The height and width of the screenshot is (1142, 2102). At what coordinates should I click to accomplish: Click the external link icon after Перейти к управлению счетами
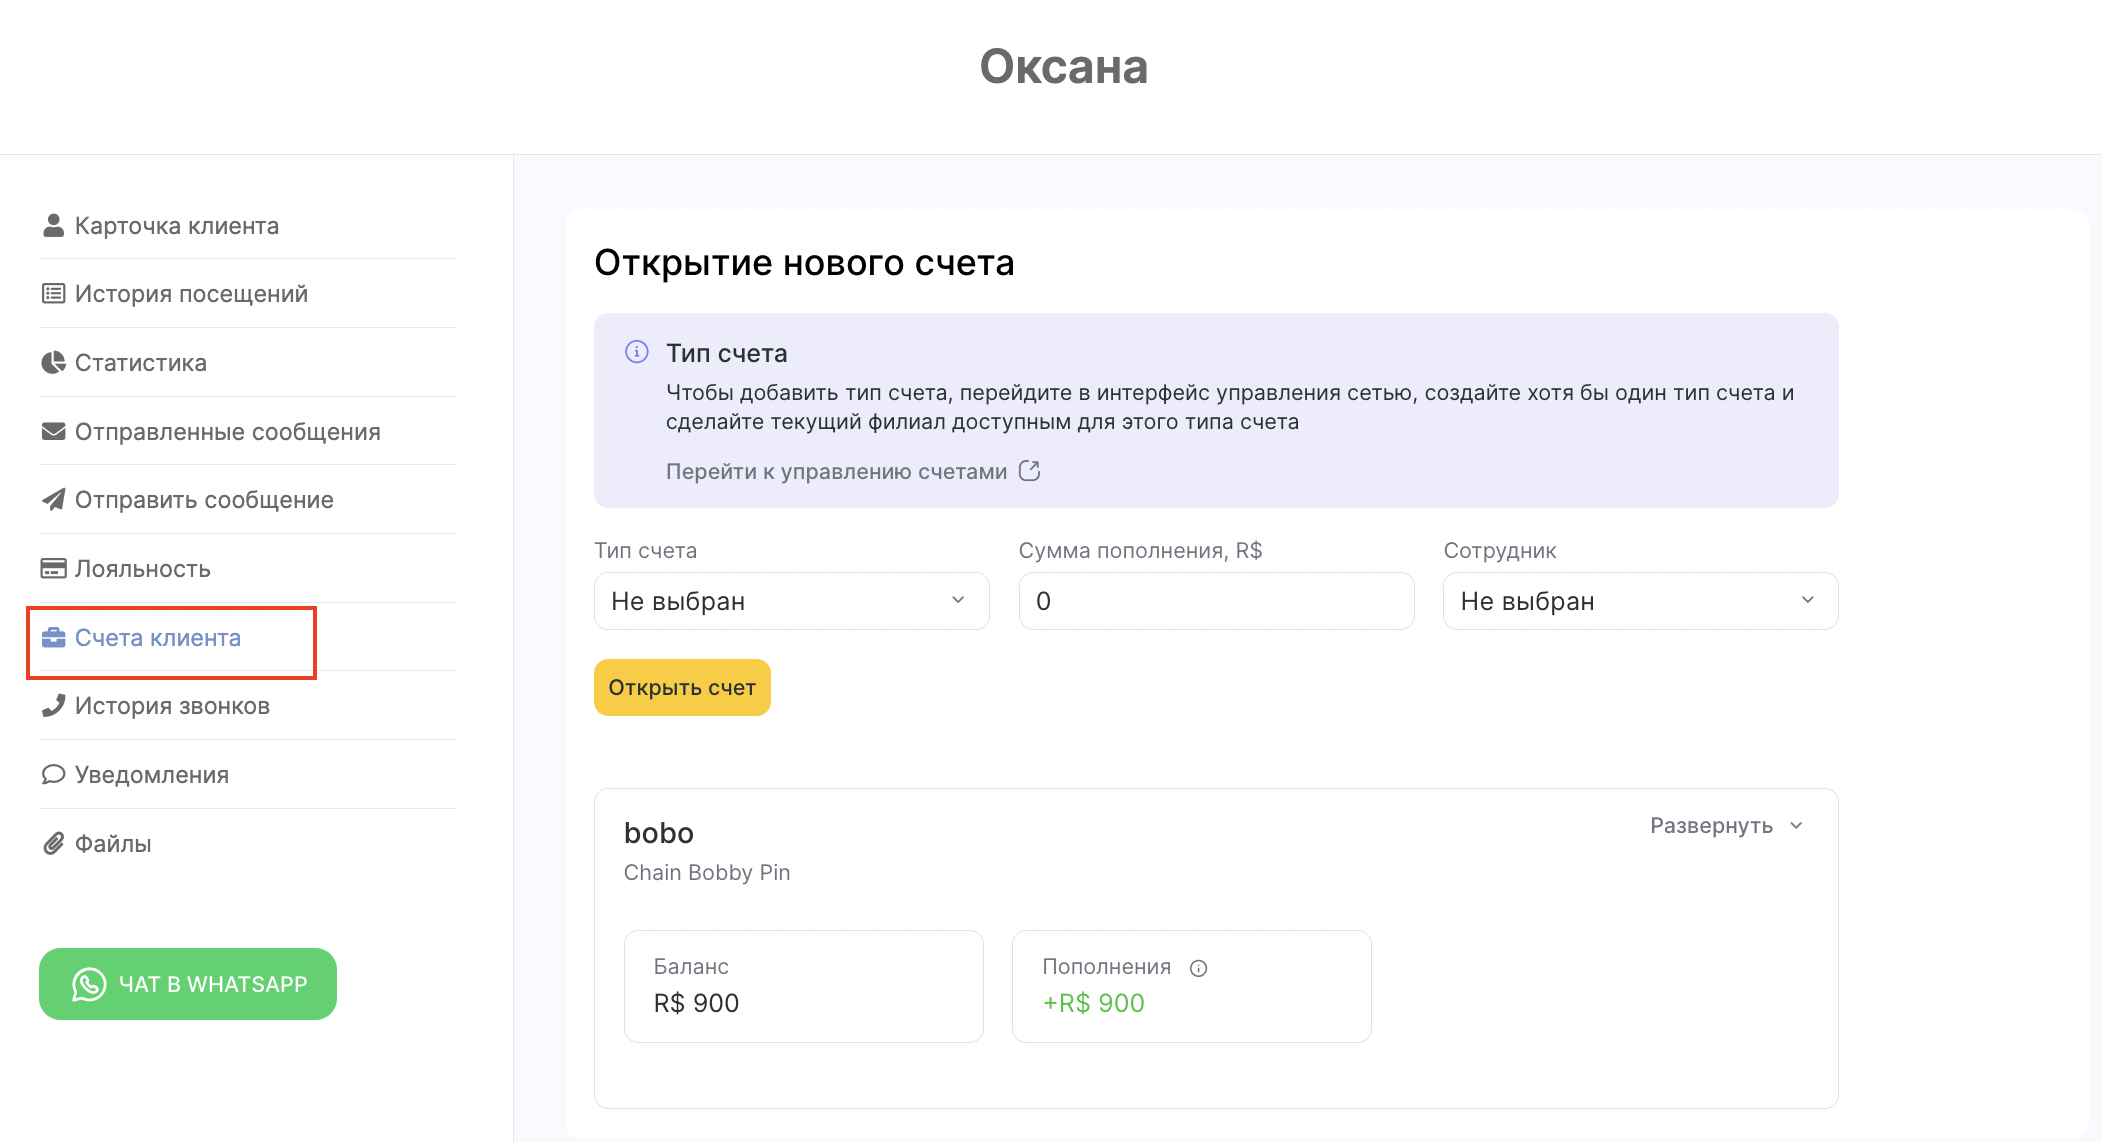1029,471
